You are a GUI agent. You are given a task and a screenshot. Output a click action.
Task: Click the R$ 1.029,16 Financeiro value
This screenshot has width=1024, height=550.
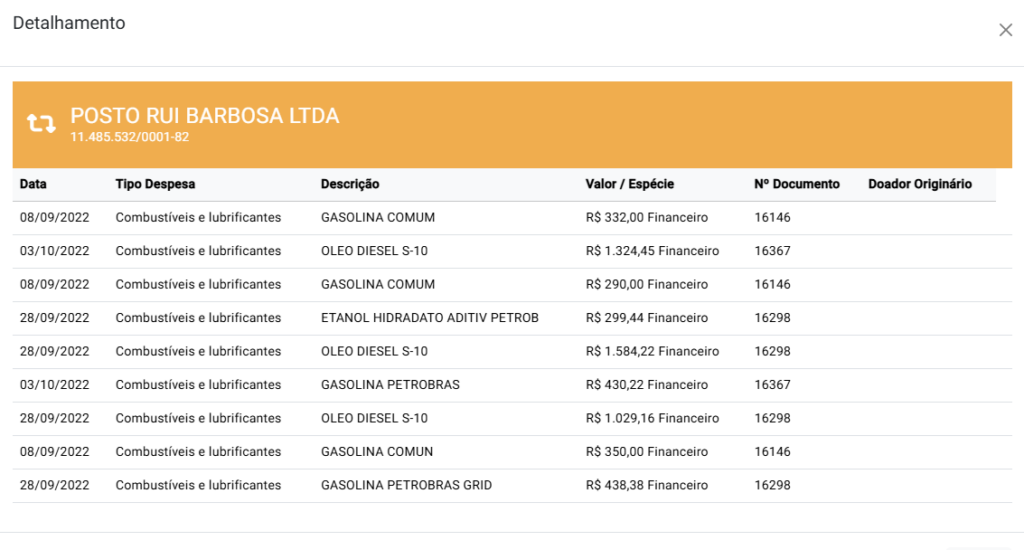click(652, 418)
